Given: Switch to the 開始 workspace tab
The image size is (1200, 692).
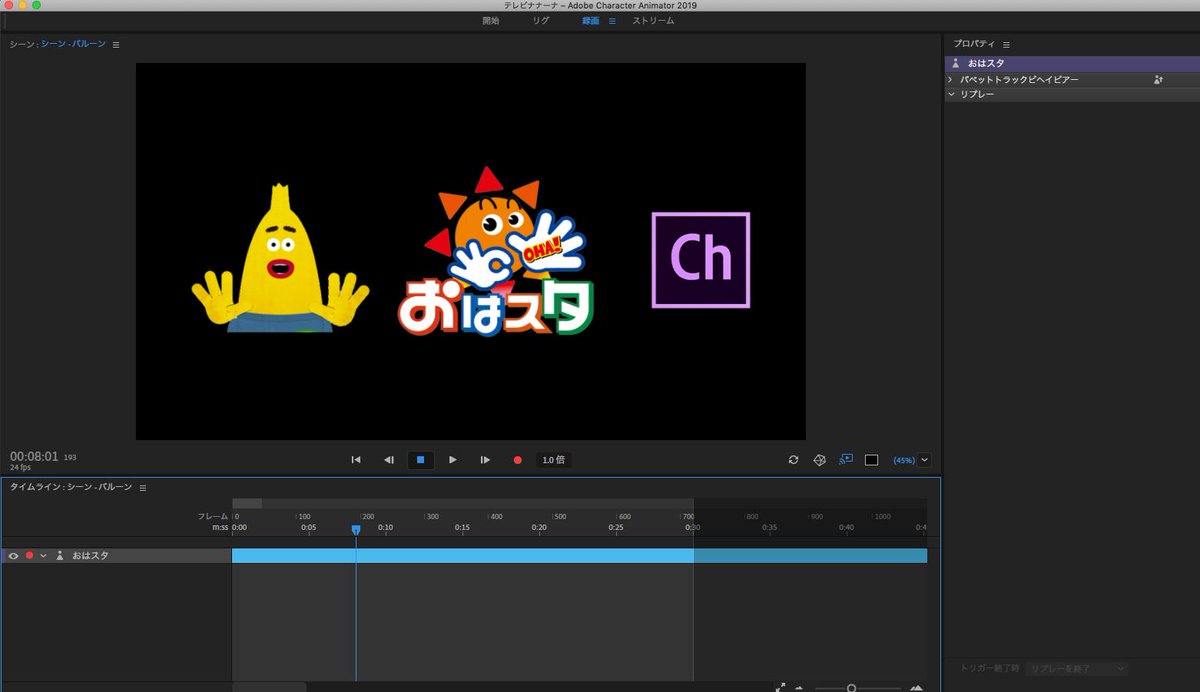Looking at the screenshot, I should (x=490, y=20).
